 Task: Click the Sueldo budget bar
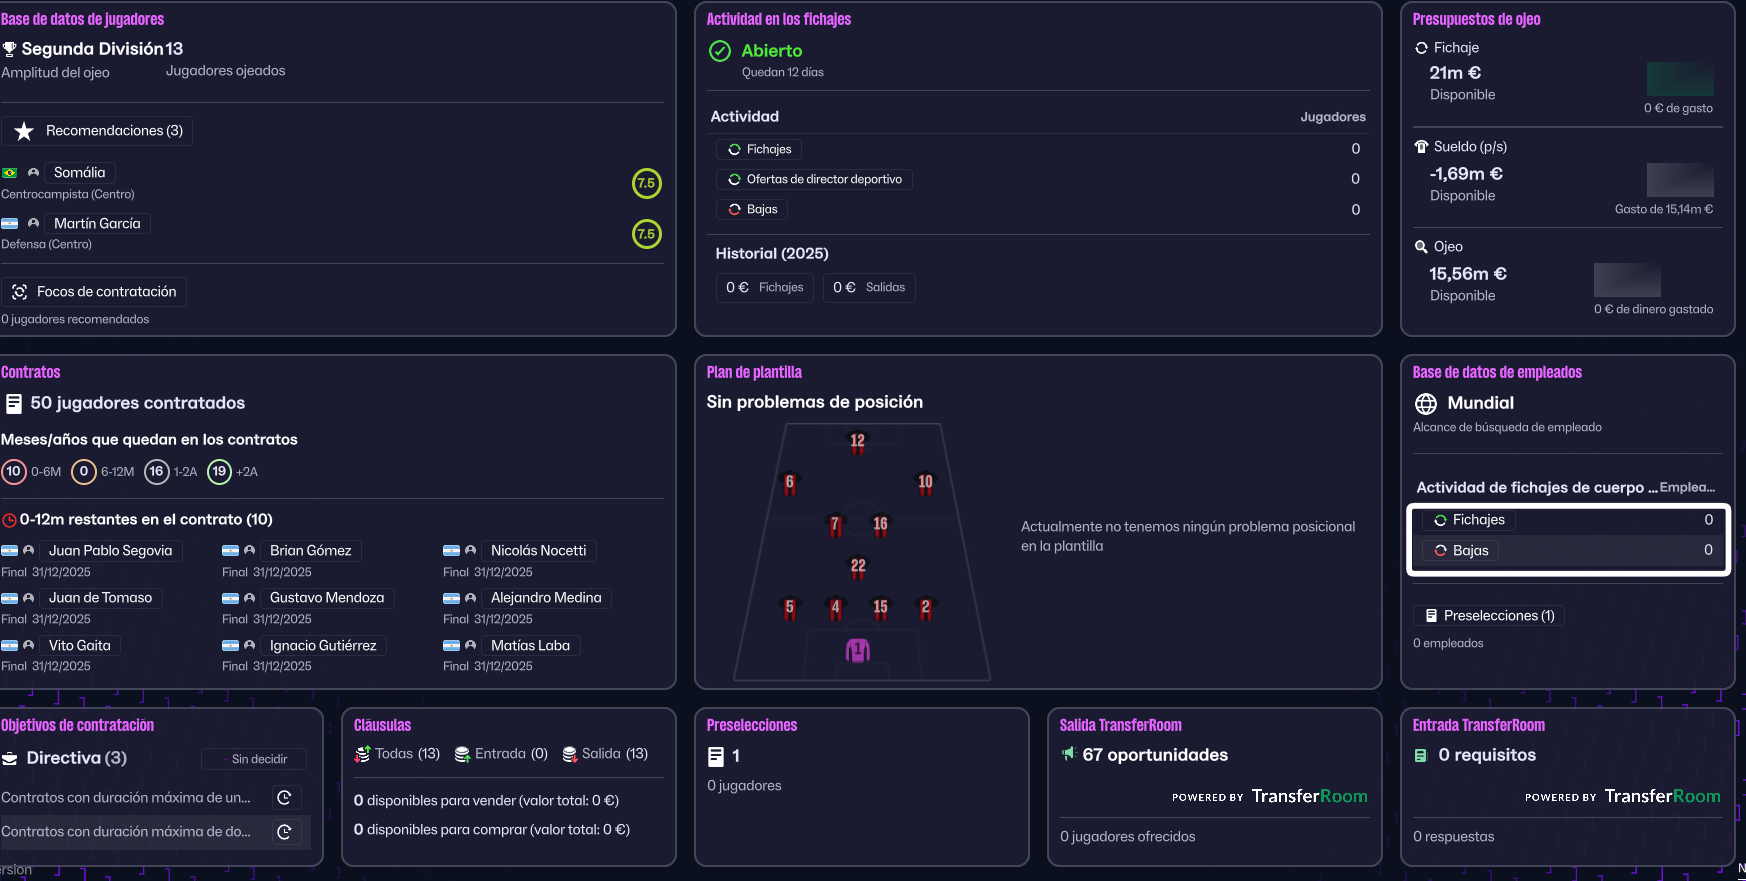[x=1680, y=180]
